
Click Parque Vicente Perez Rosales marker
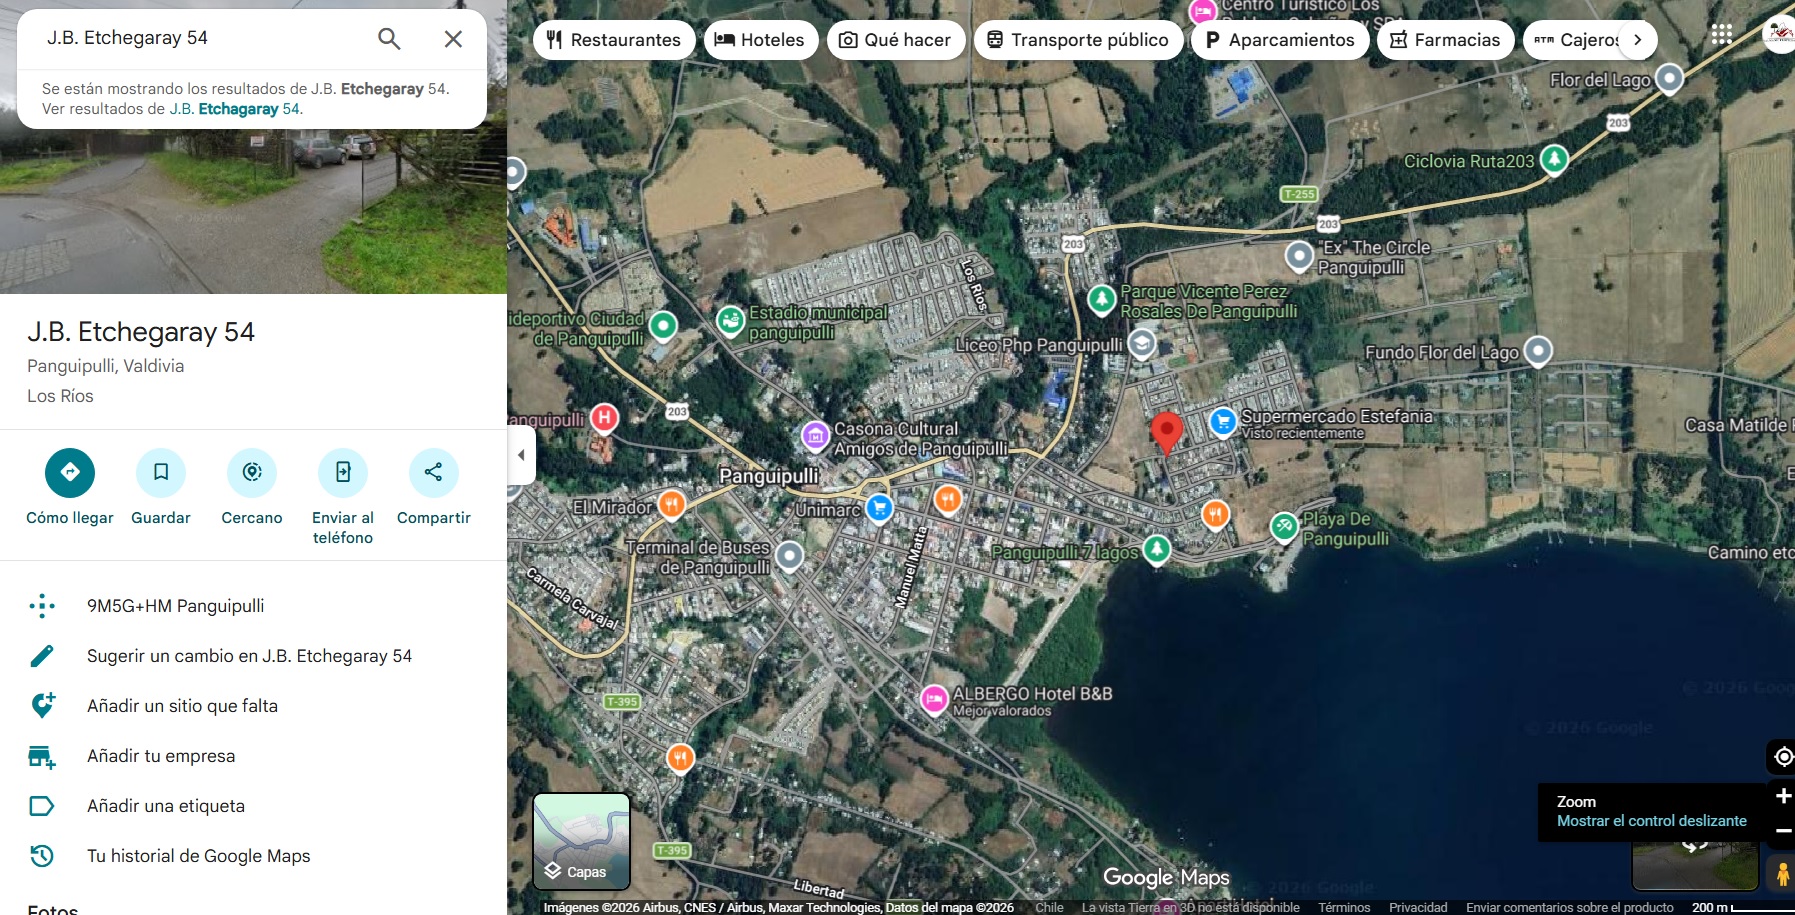pyautogui.click(x=1101, y=298)
